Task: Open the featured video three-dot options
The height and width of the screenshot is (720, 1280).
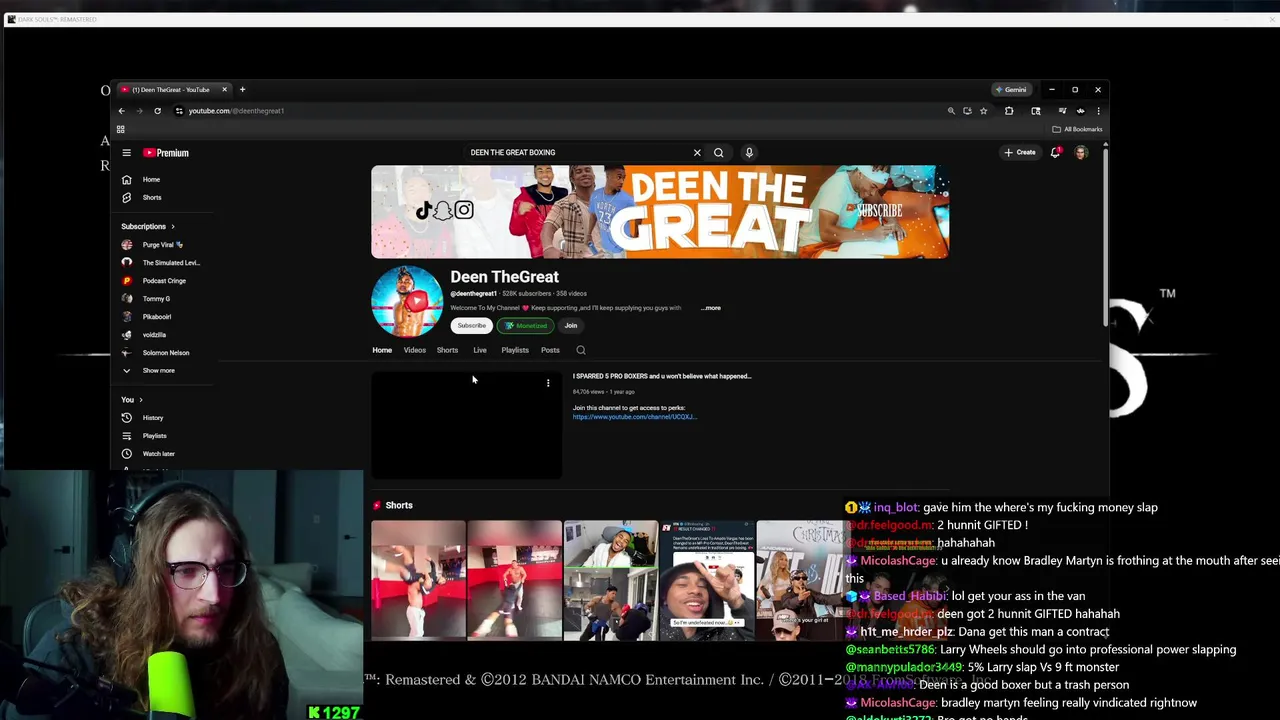Action: coord(548,383)
